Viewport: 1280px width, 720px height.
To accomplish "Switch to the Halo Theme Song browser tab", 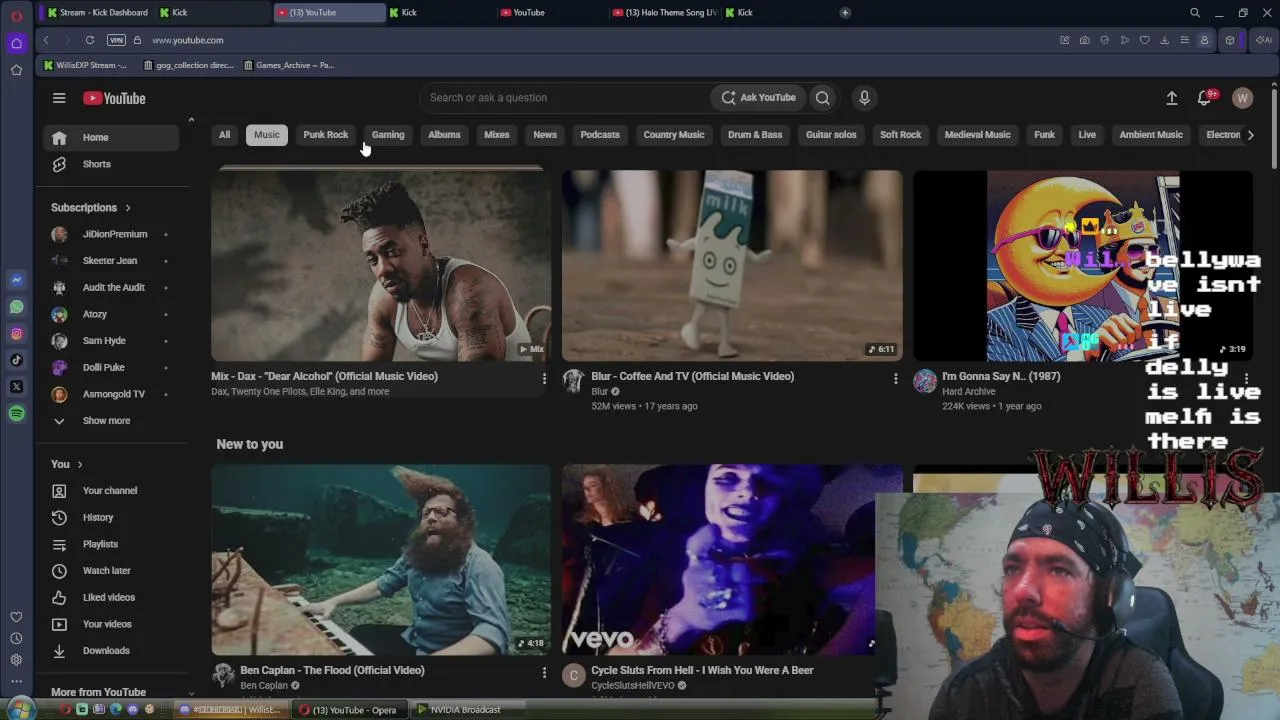I will 664,13.
